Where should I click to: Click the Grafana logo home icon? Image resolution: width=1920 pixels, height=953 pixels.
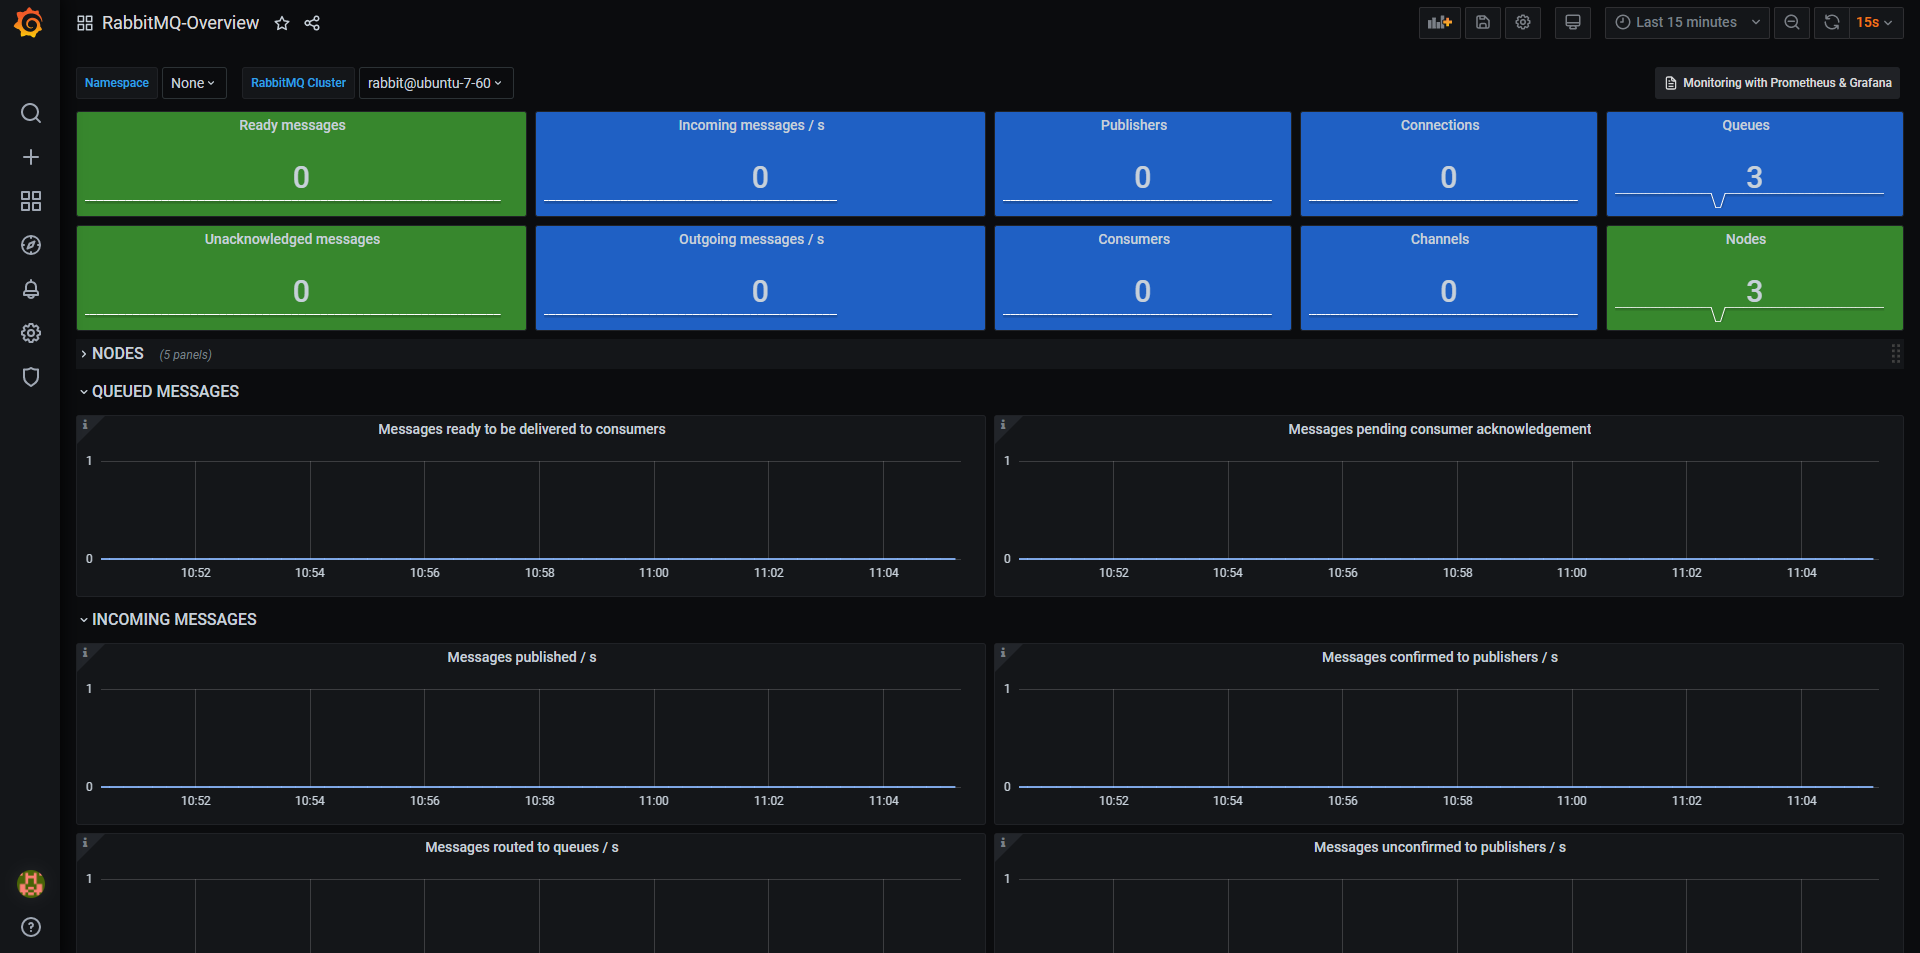pos(29,22)
